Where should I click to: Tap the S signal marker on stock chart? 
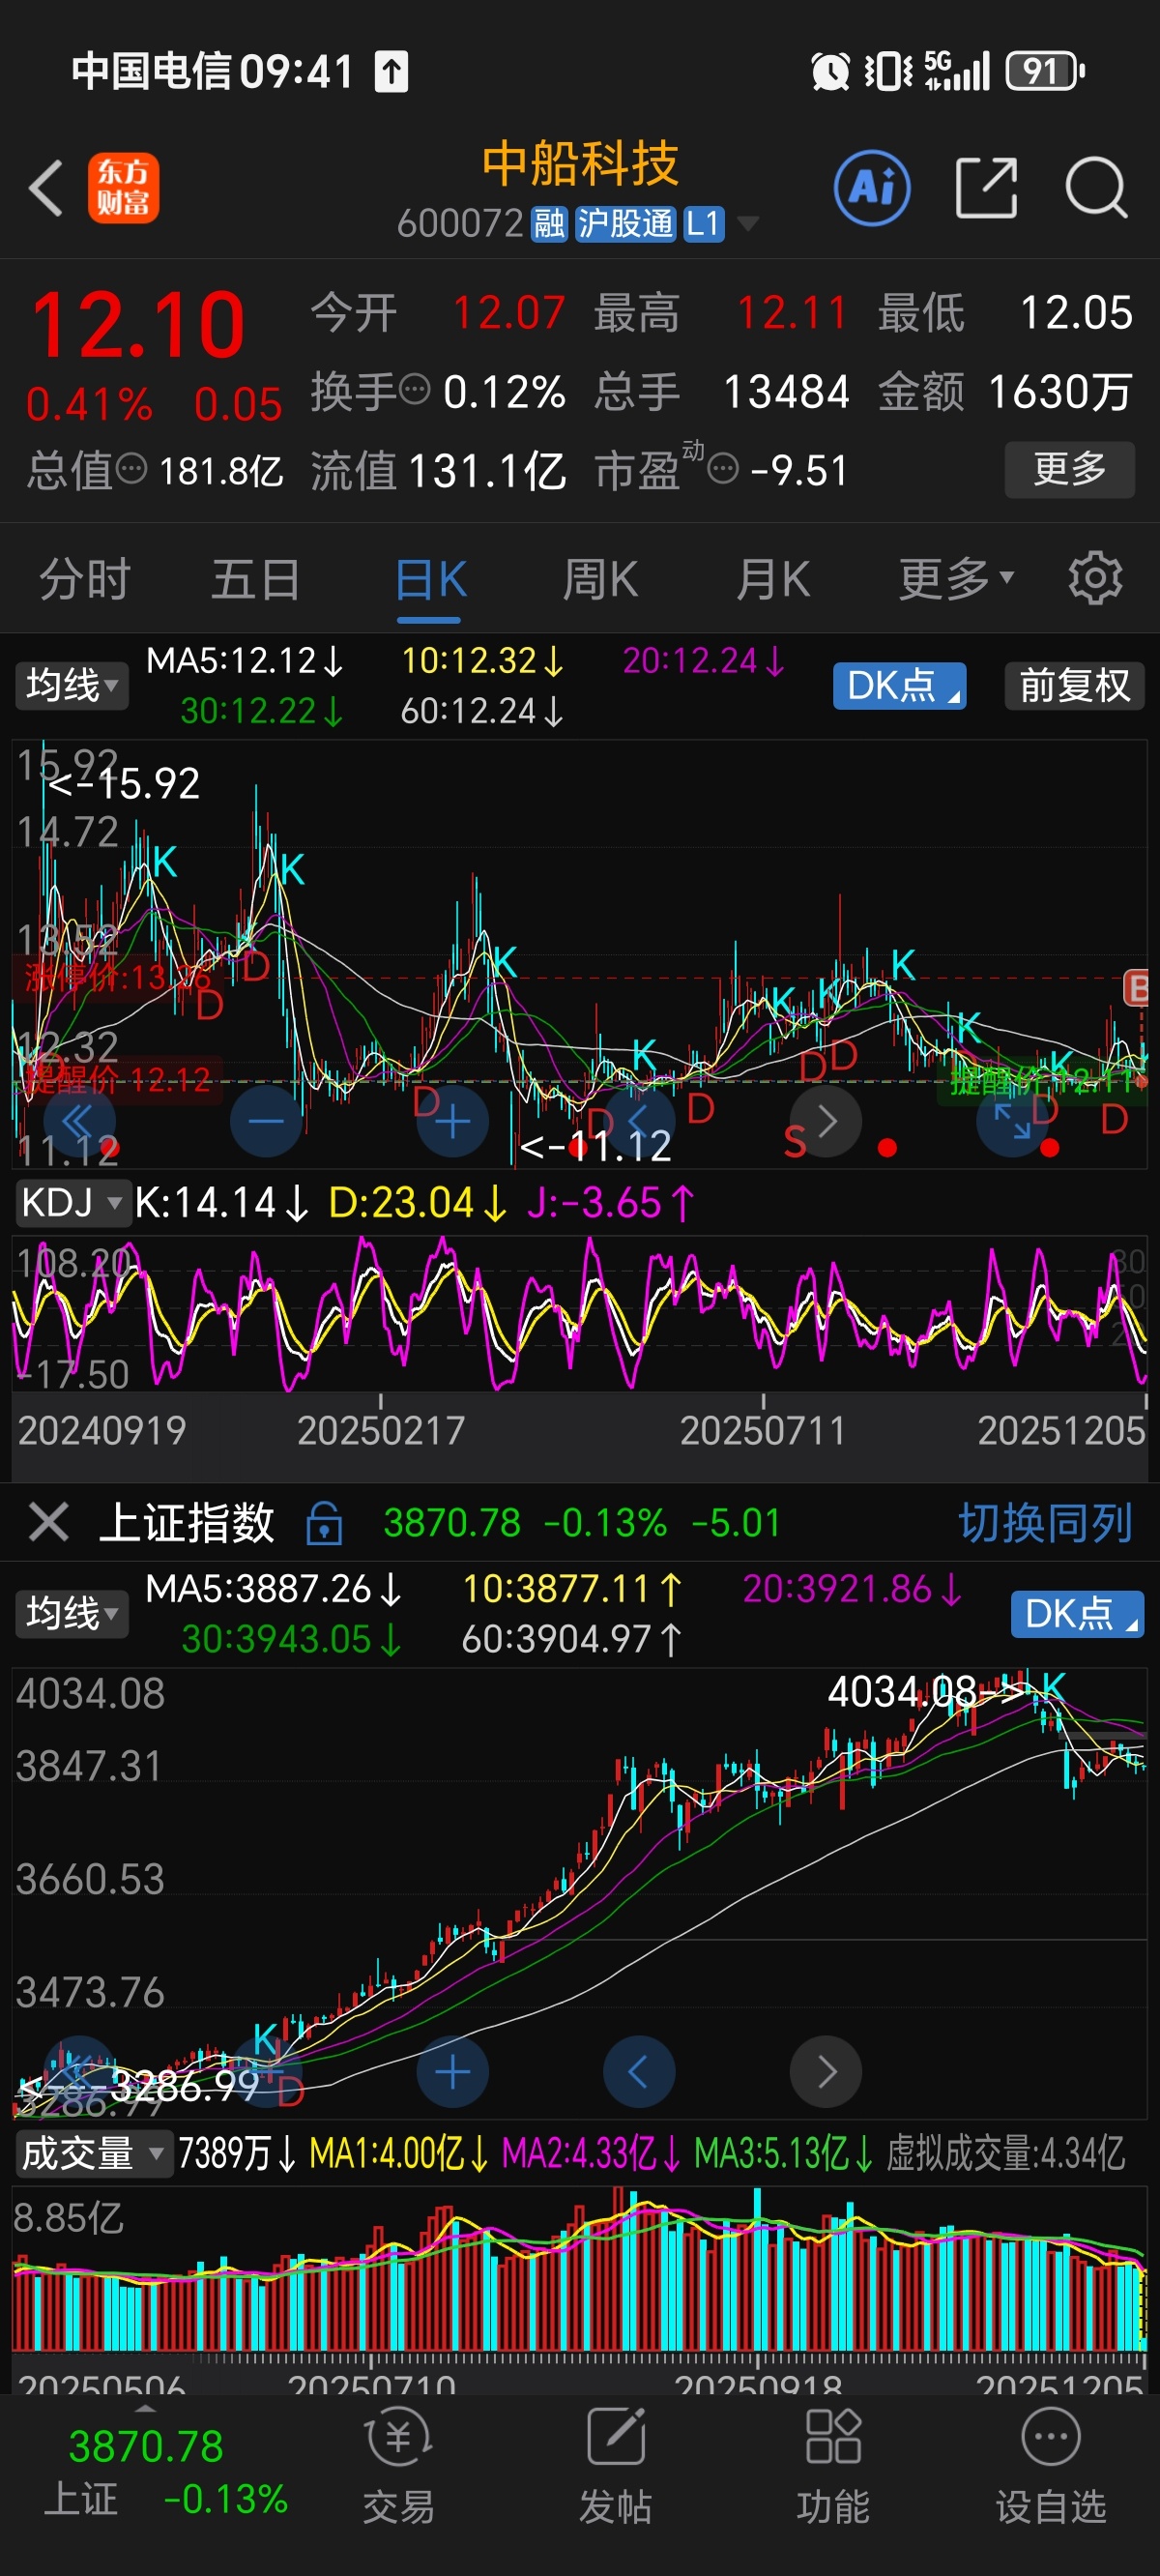[795, 1141]
